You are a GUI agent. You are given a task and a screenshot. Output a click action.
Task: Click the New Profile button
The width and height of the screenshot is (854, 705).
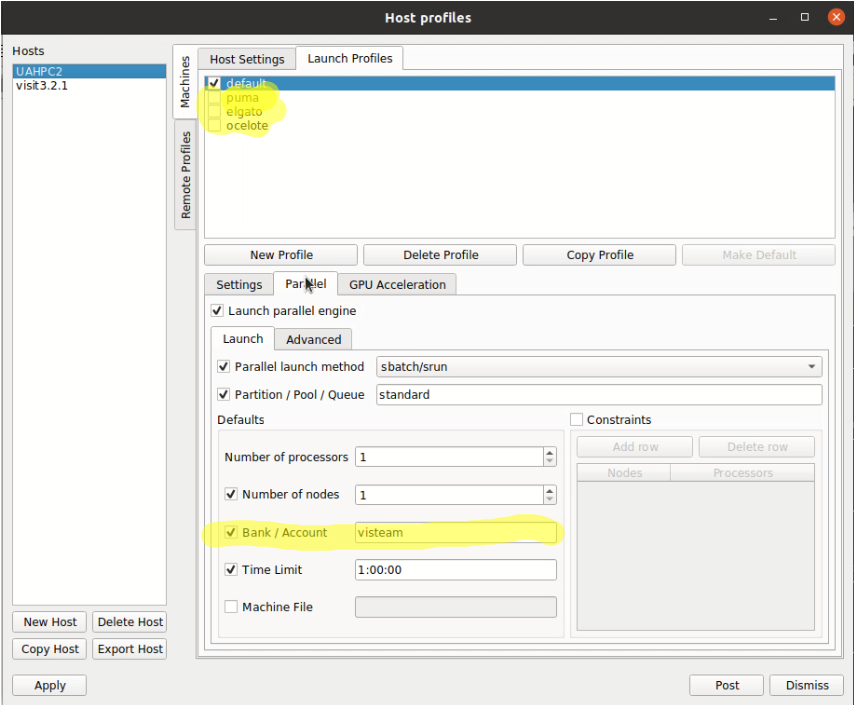tap(281, 255)
